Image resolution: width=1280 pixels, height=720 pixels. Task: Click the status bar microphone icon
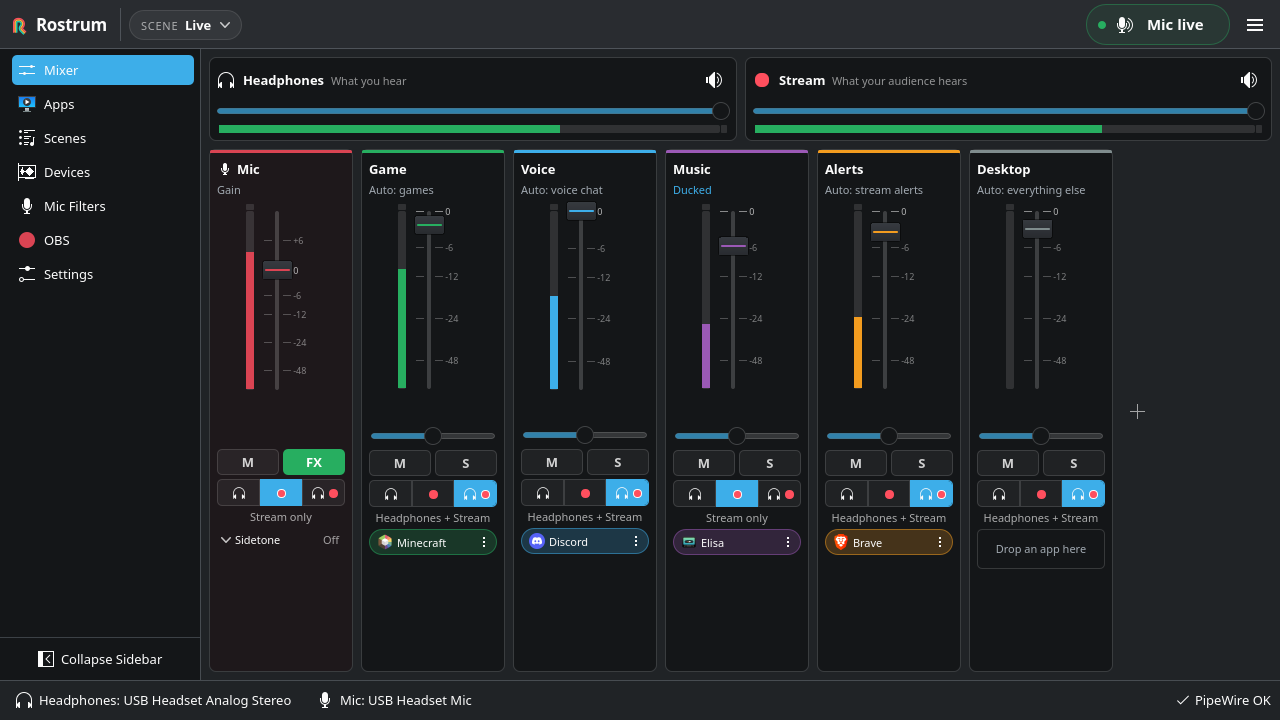[325, 700]
